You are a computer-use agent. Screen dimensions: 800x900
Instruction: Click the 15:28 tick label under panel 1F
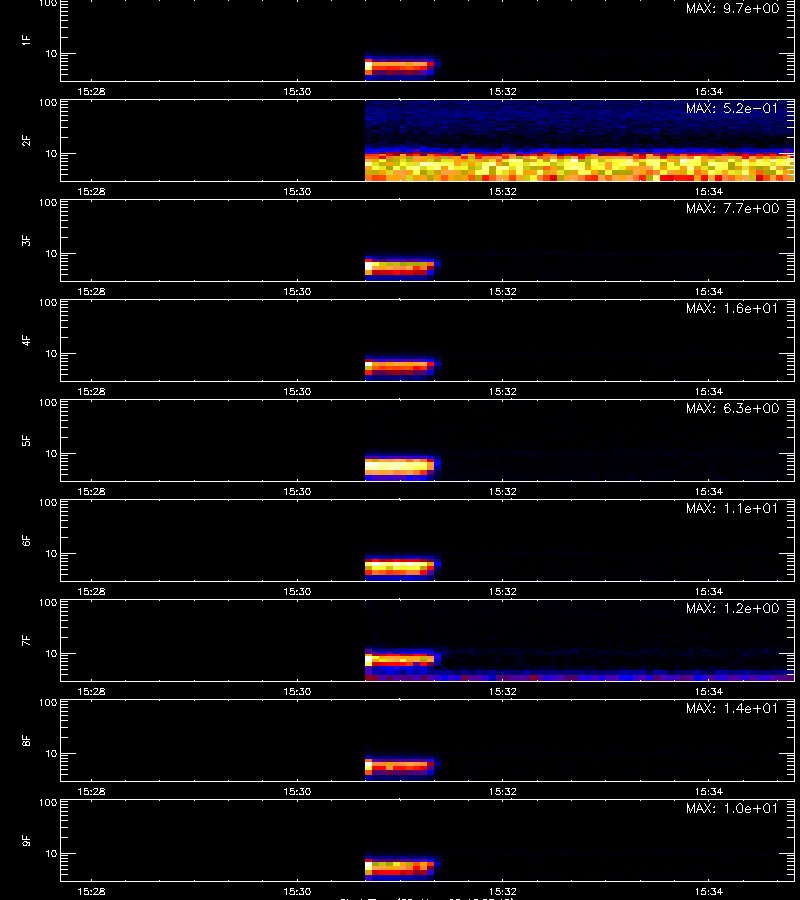(91, 92)
